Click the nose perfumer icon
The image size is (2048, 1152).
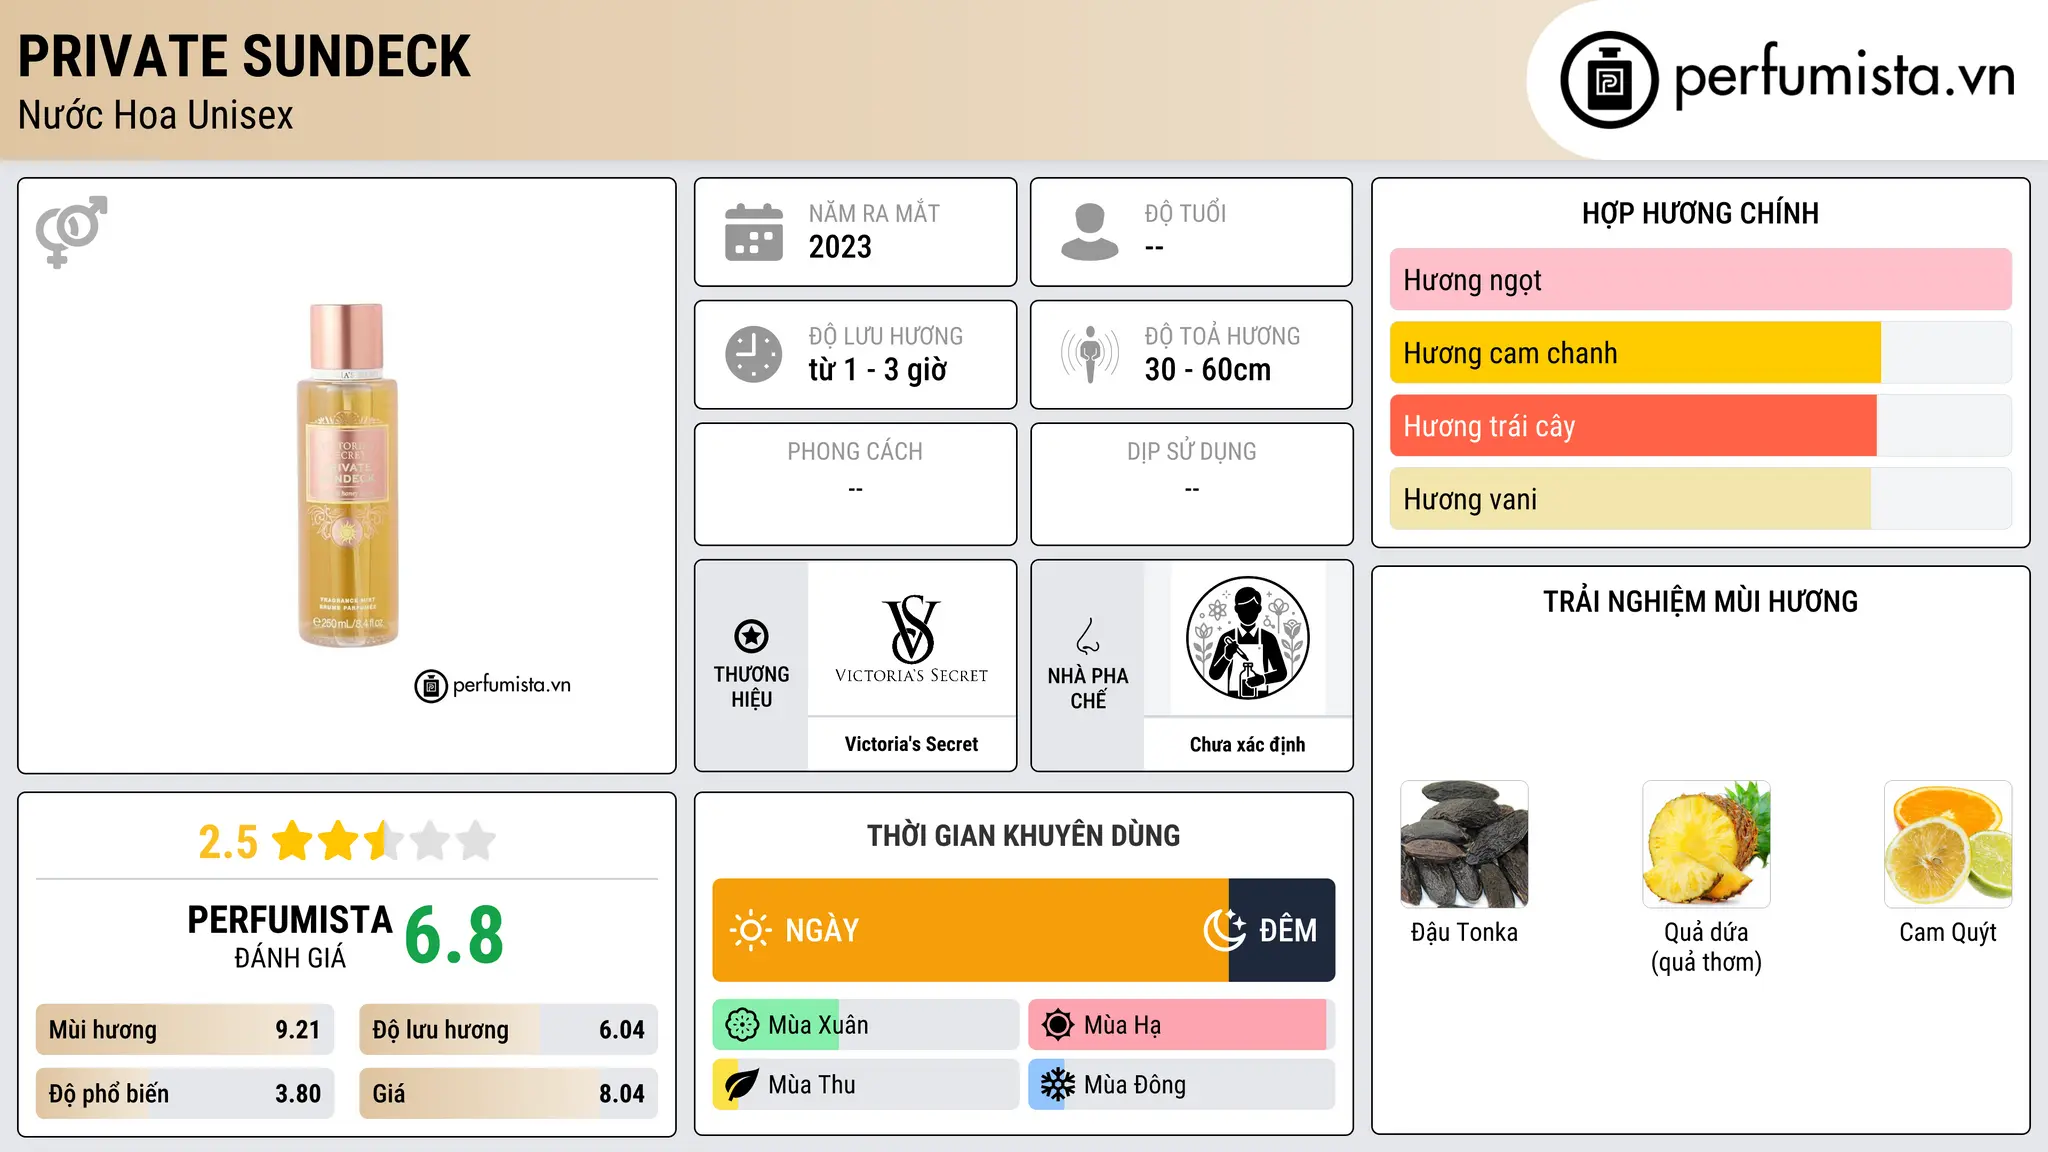1088,636
